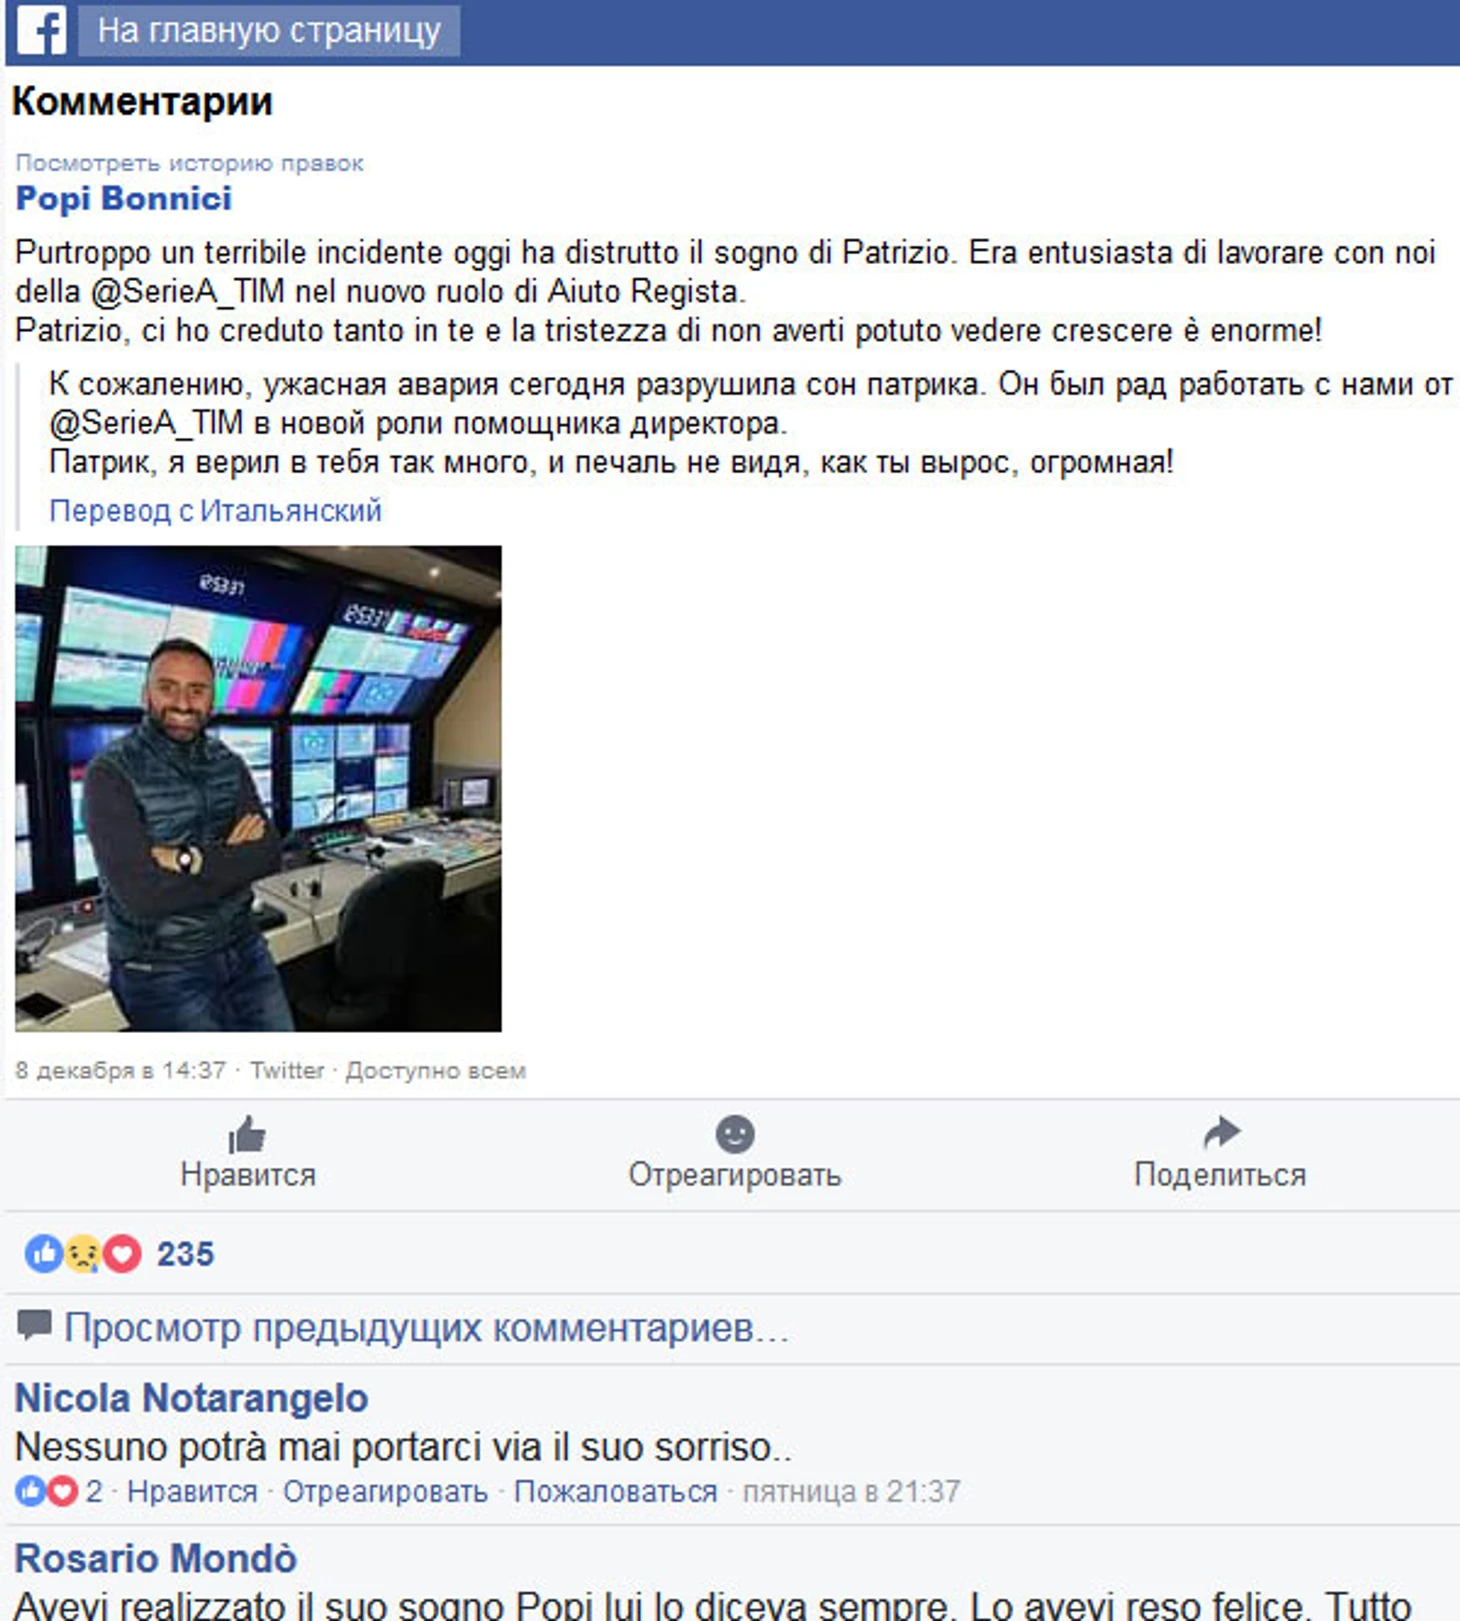The height and width of the screenshot is (1621, 1460).
Task: Click Перевод с Итальянский link
Action: click(215, 511)
